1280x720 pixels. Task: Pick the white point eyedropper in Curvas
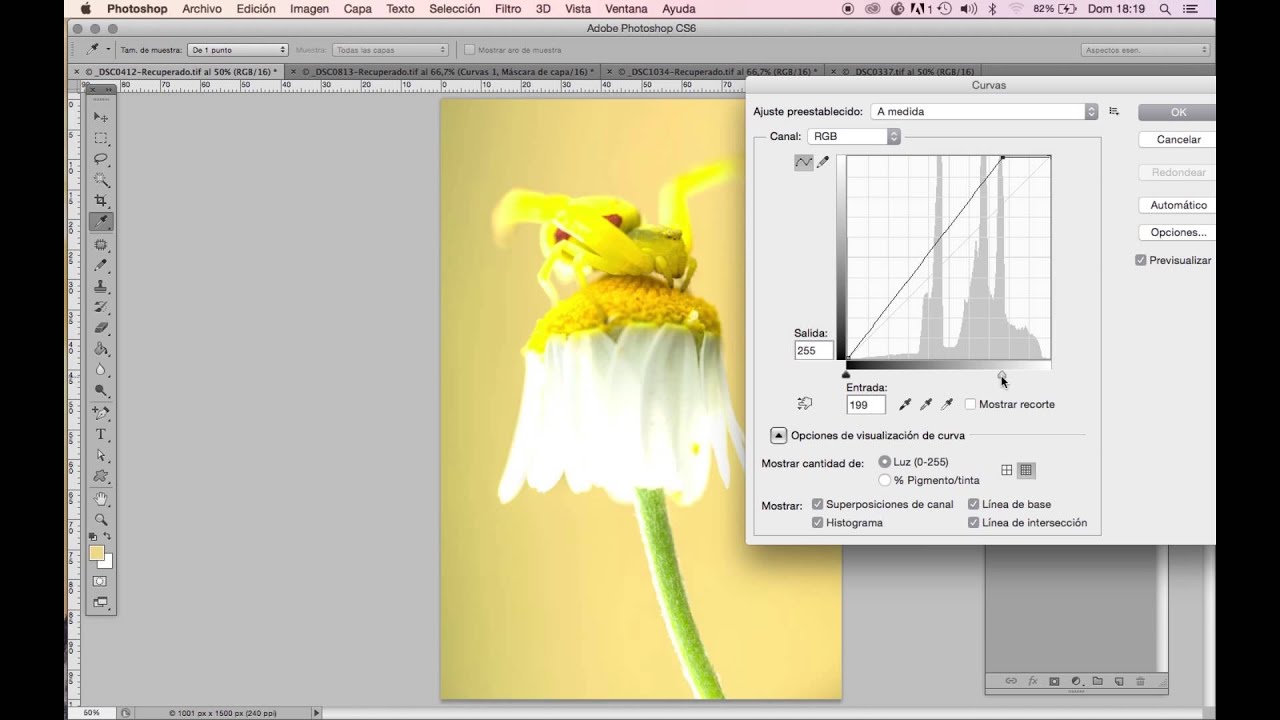947,404
